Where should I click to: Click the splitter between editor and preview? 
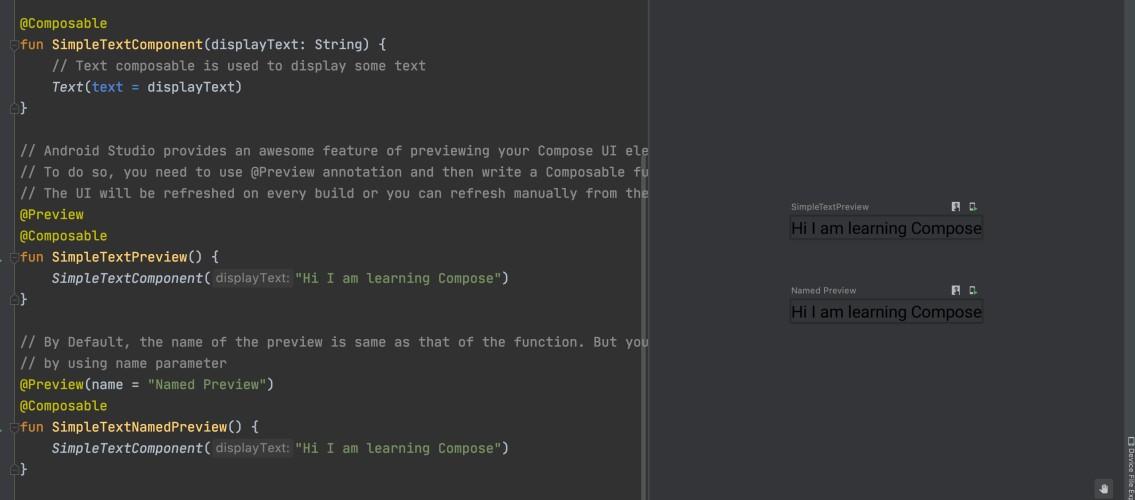[x=646, y=250]
